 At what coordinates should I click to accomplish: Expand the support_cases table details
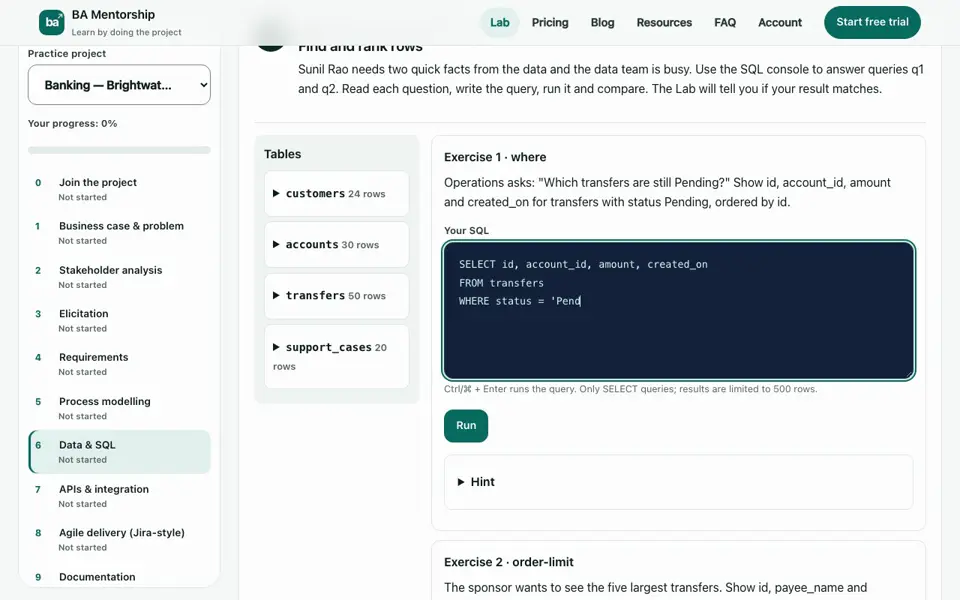(x=336, y=356)
